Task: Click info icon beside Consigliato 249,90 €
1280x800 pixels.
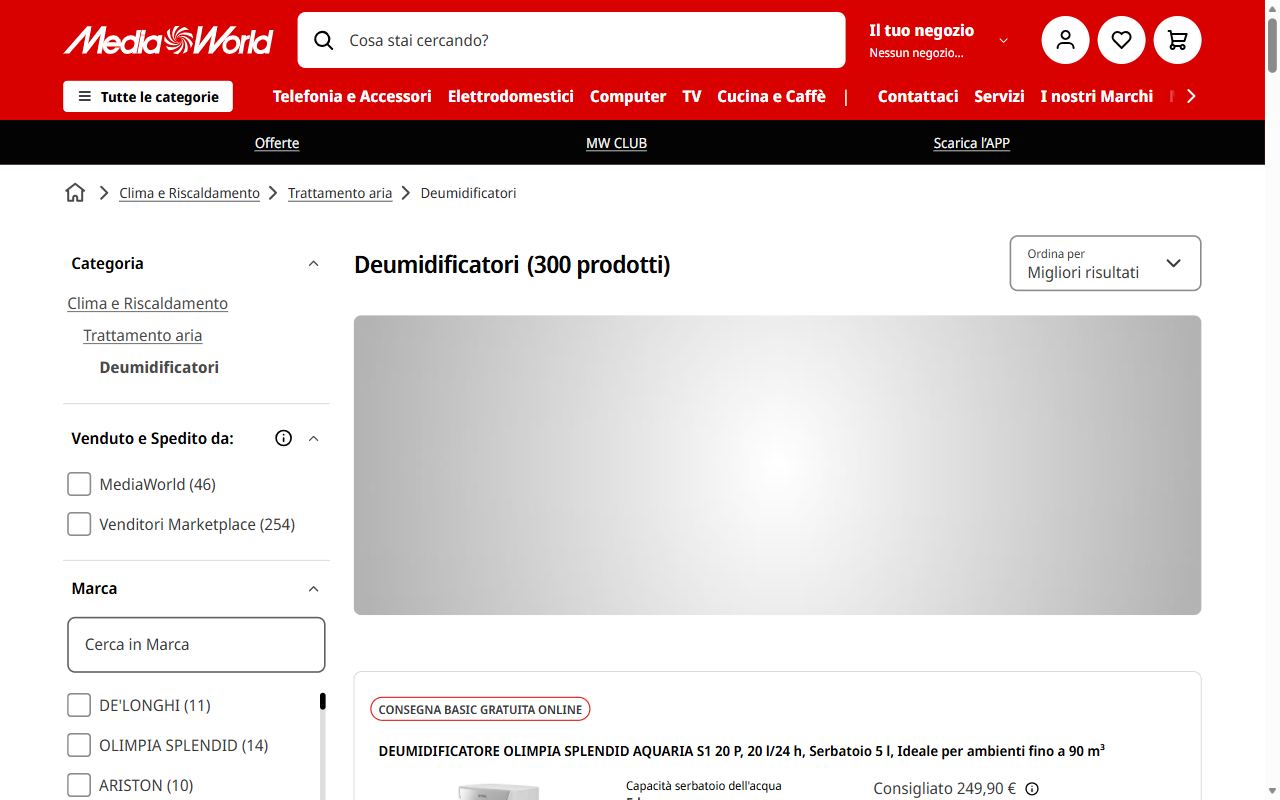Action: tap(1032, 789)
